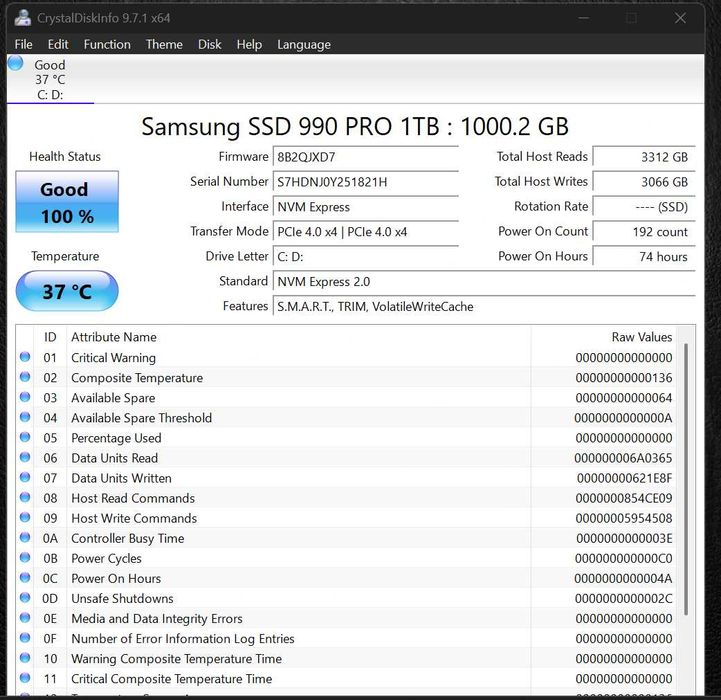Click the Drive Letter field C: D:

[366, 257]
